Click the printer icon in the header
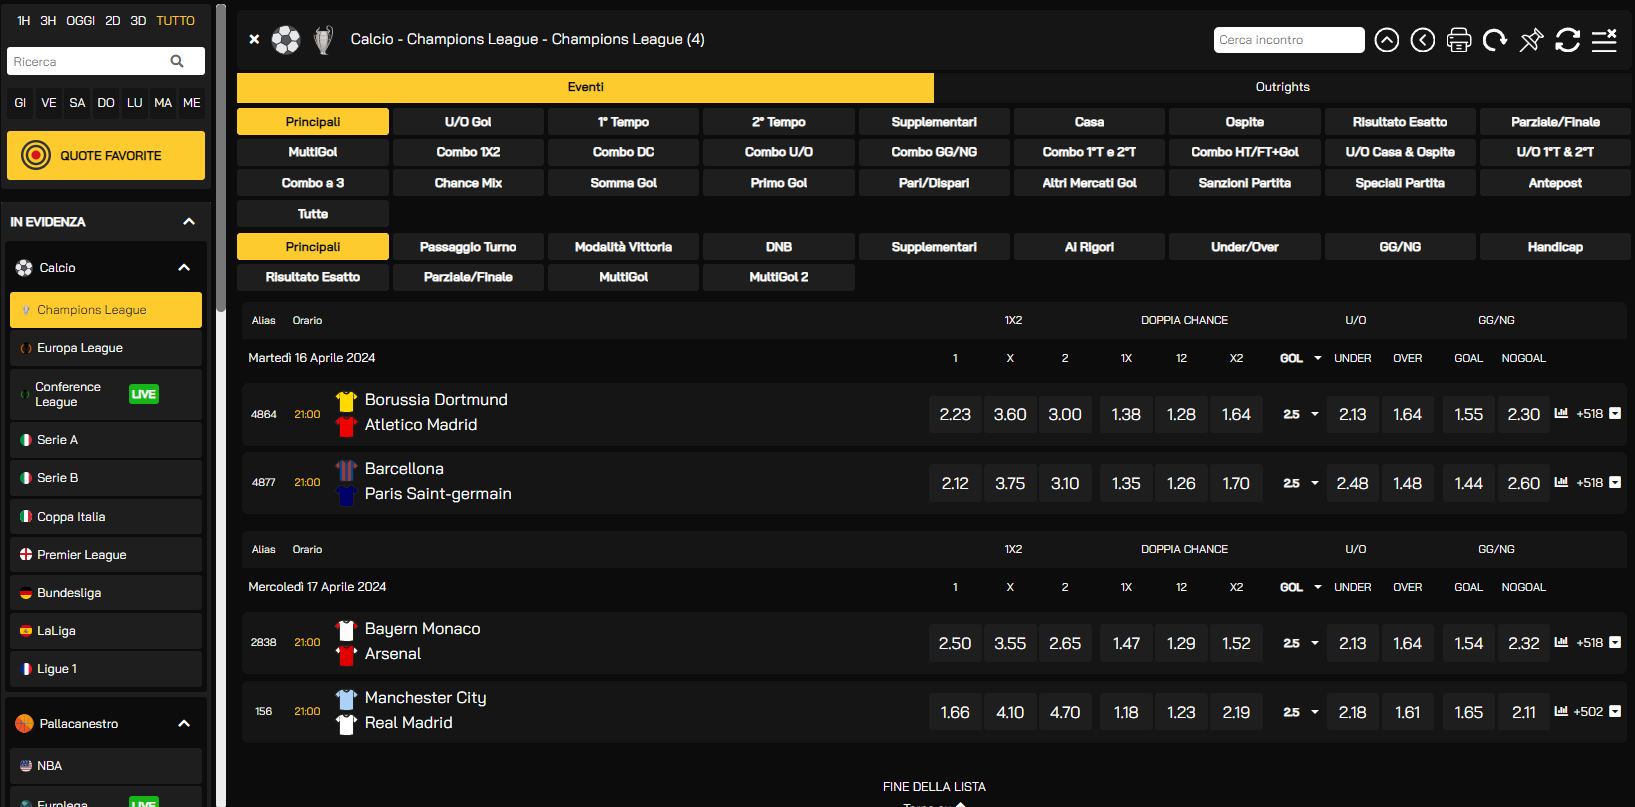The width and height of the screenshot is (1635, 807). tap(1459, 40)
